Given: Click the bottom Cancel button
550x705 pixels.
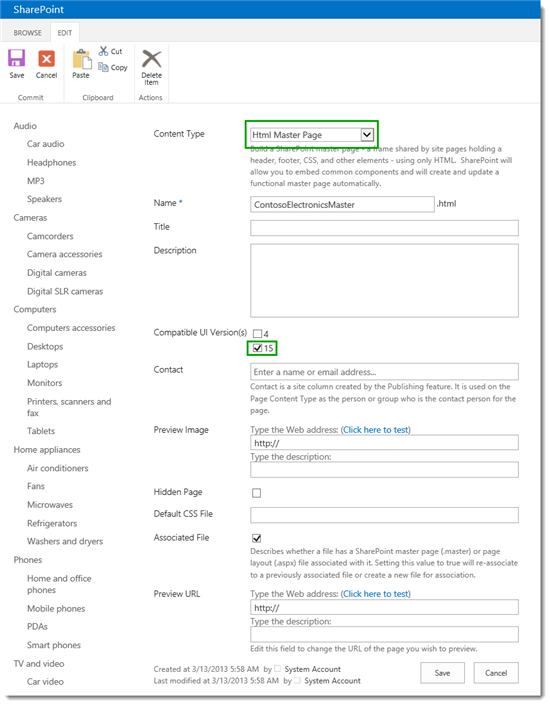Looking at the screenshot, I should point(496,673).
